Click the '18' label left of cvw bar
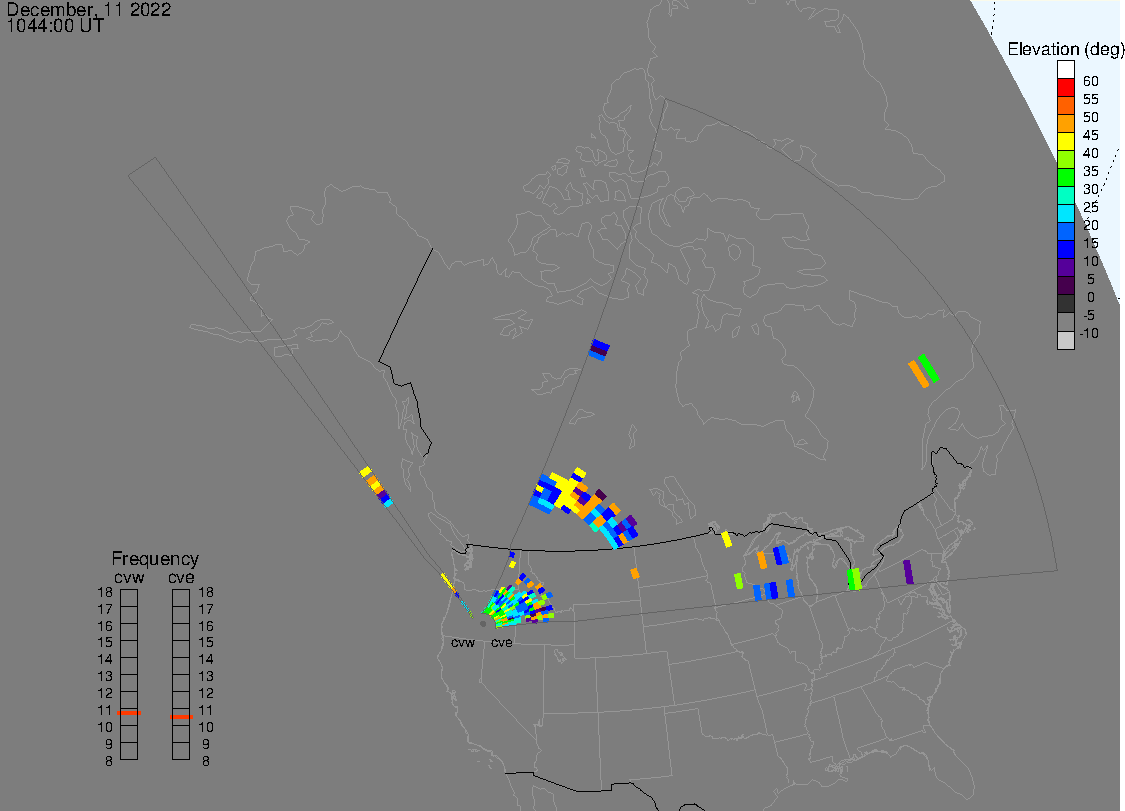Viewport: 1125px width, 811px height. (x=105, y=592)
